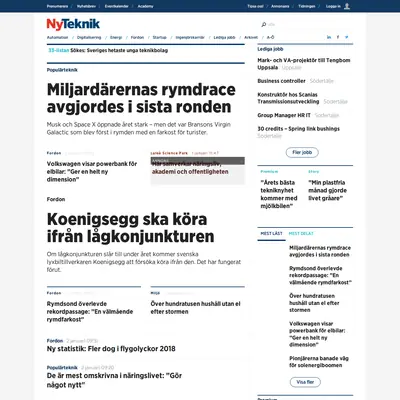
Task: Click Tipsa oss link
Action: click(x=255, y=6)
